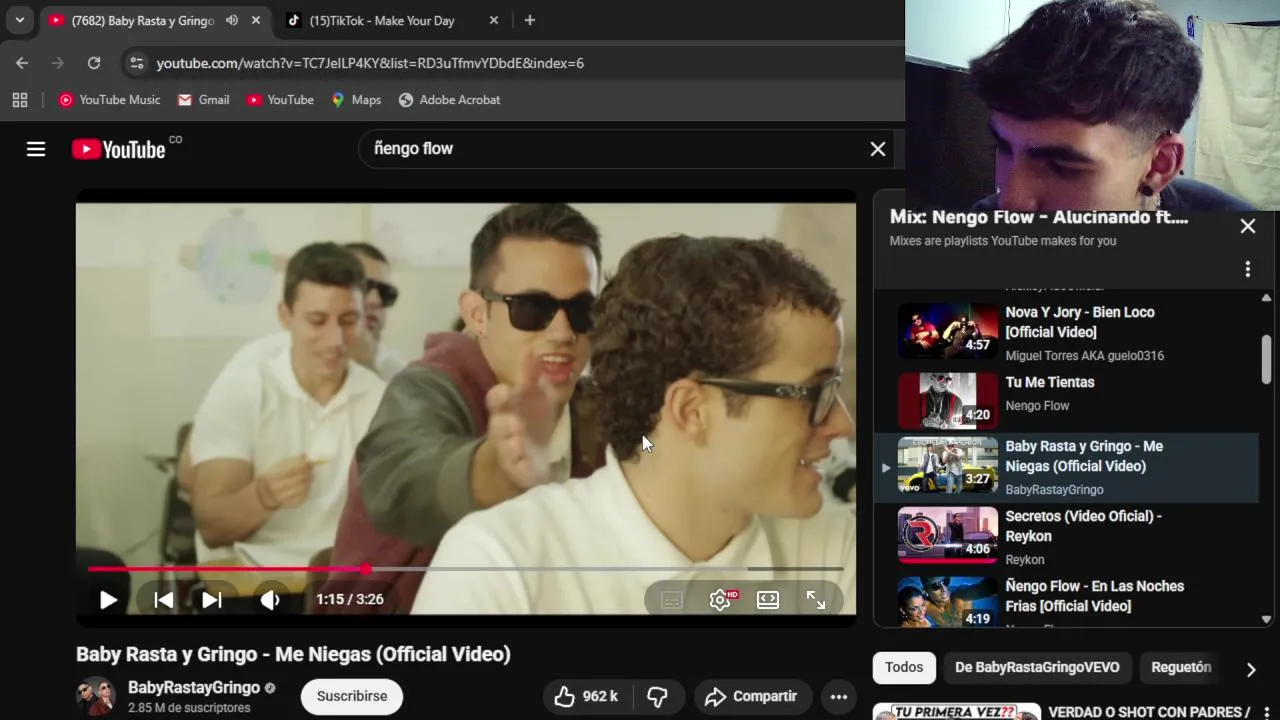
Task: Open BabyRastayGringo channel avatar
Action: (96, 697)
